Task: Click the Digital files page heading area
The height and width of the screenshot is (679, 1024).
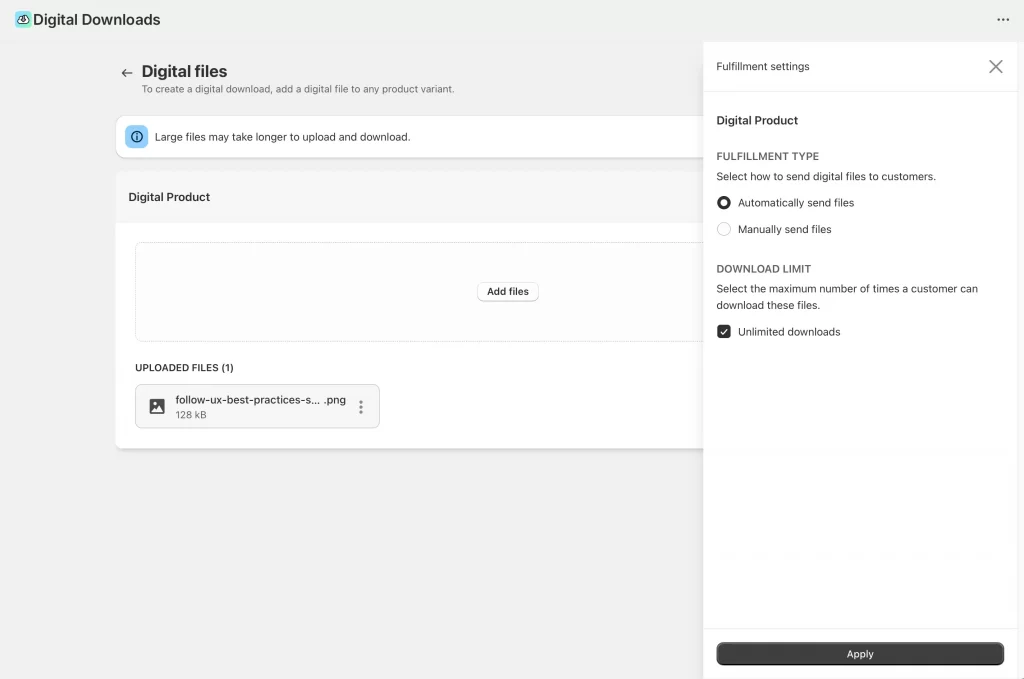Action: point(184,71)
